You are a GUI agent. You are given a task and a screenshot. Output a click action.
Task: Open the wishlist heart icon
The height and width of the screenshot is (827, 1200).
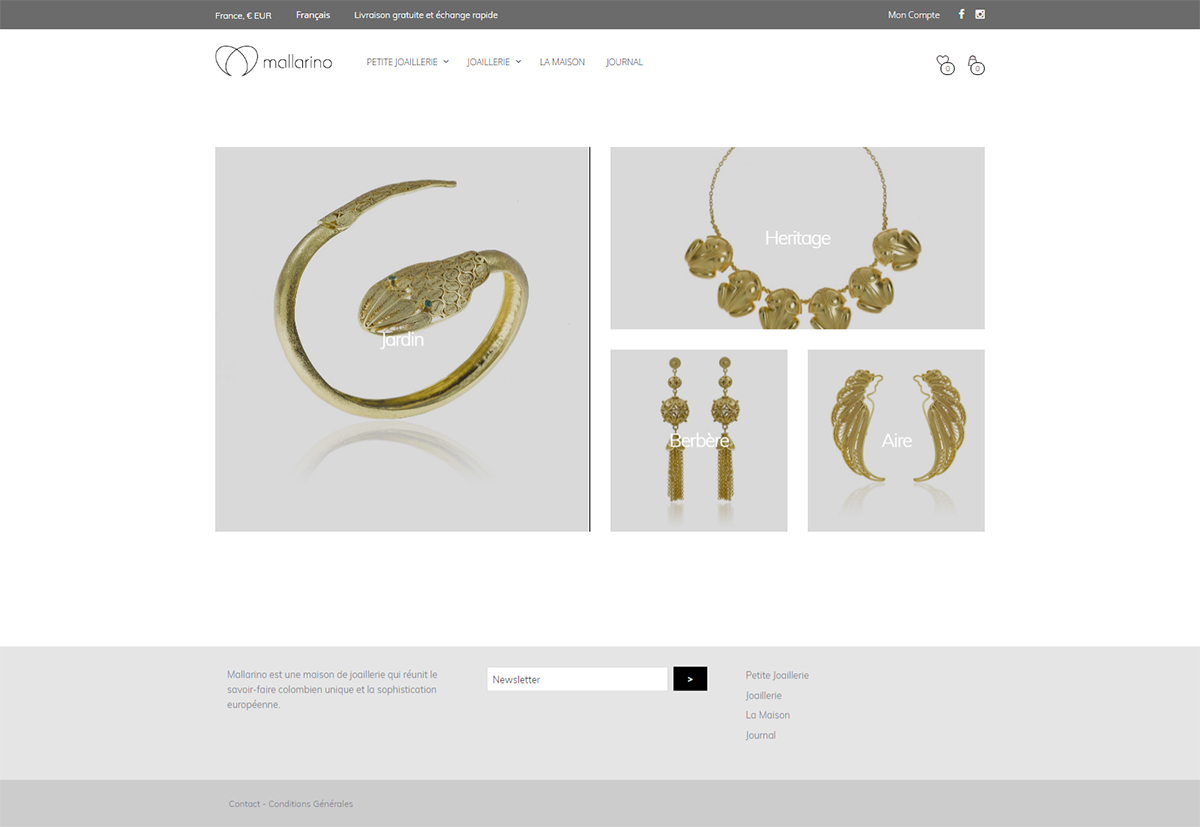pos(946,65)
